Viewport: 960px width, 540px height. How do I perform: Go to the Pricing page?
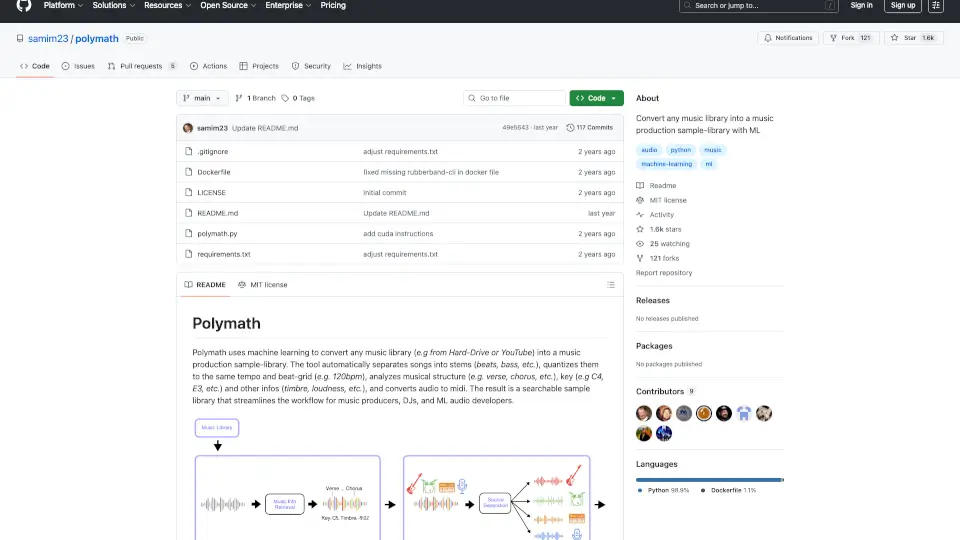pos(333,6)
